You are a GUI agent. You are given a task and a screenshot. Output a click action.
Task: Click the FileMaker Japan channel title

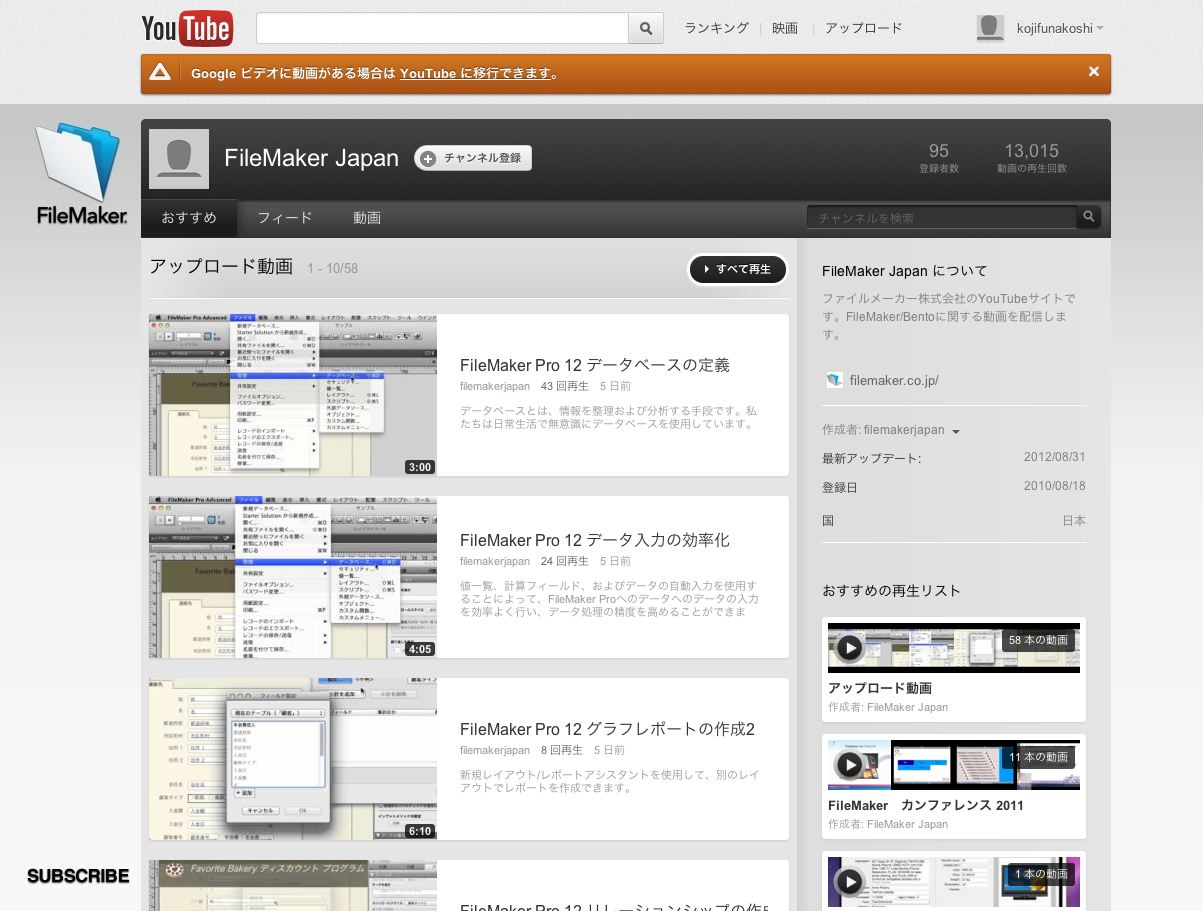(x=311, y=158)
